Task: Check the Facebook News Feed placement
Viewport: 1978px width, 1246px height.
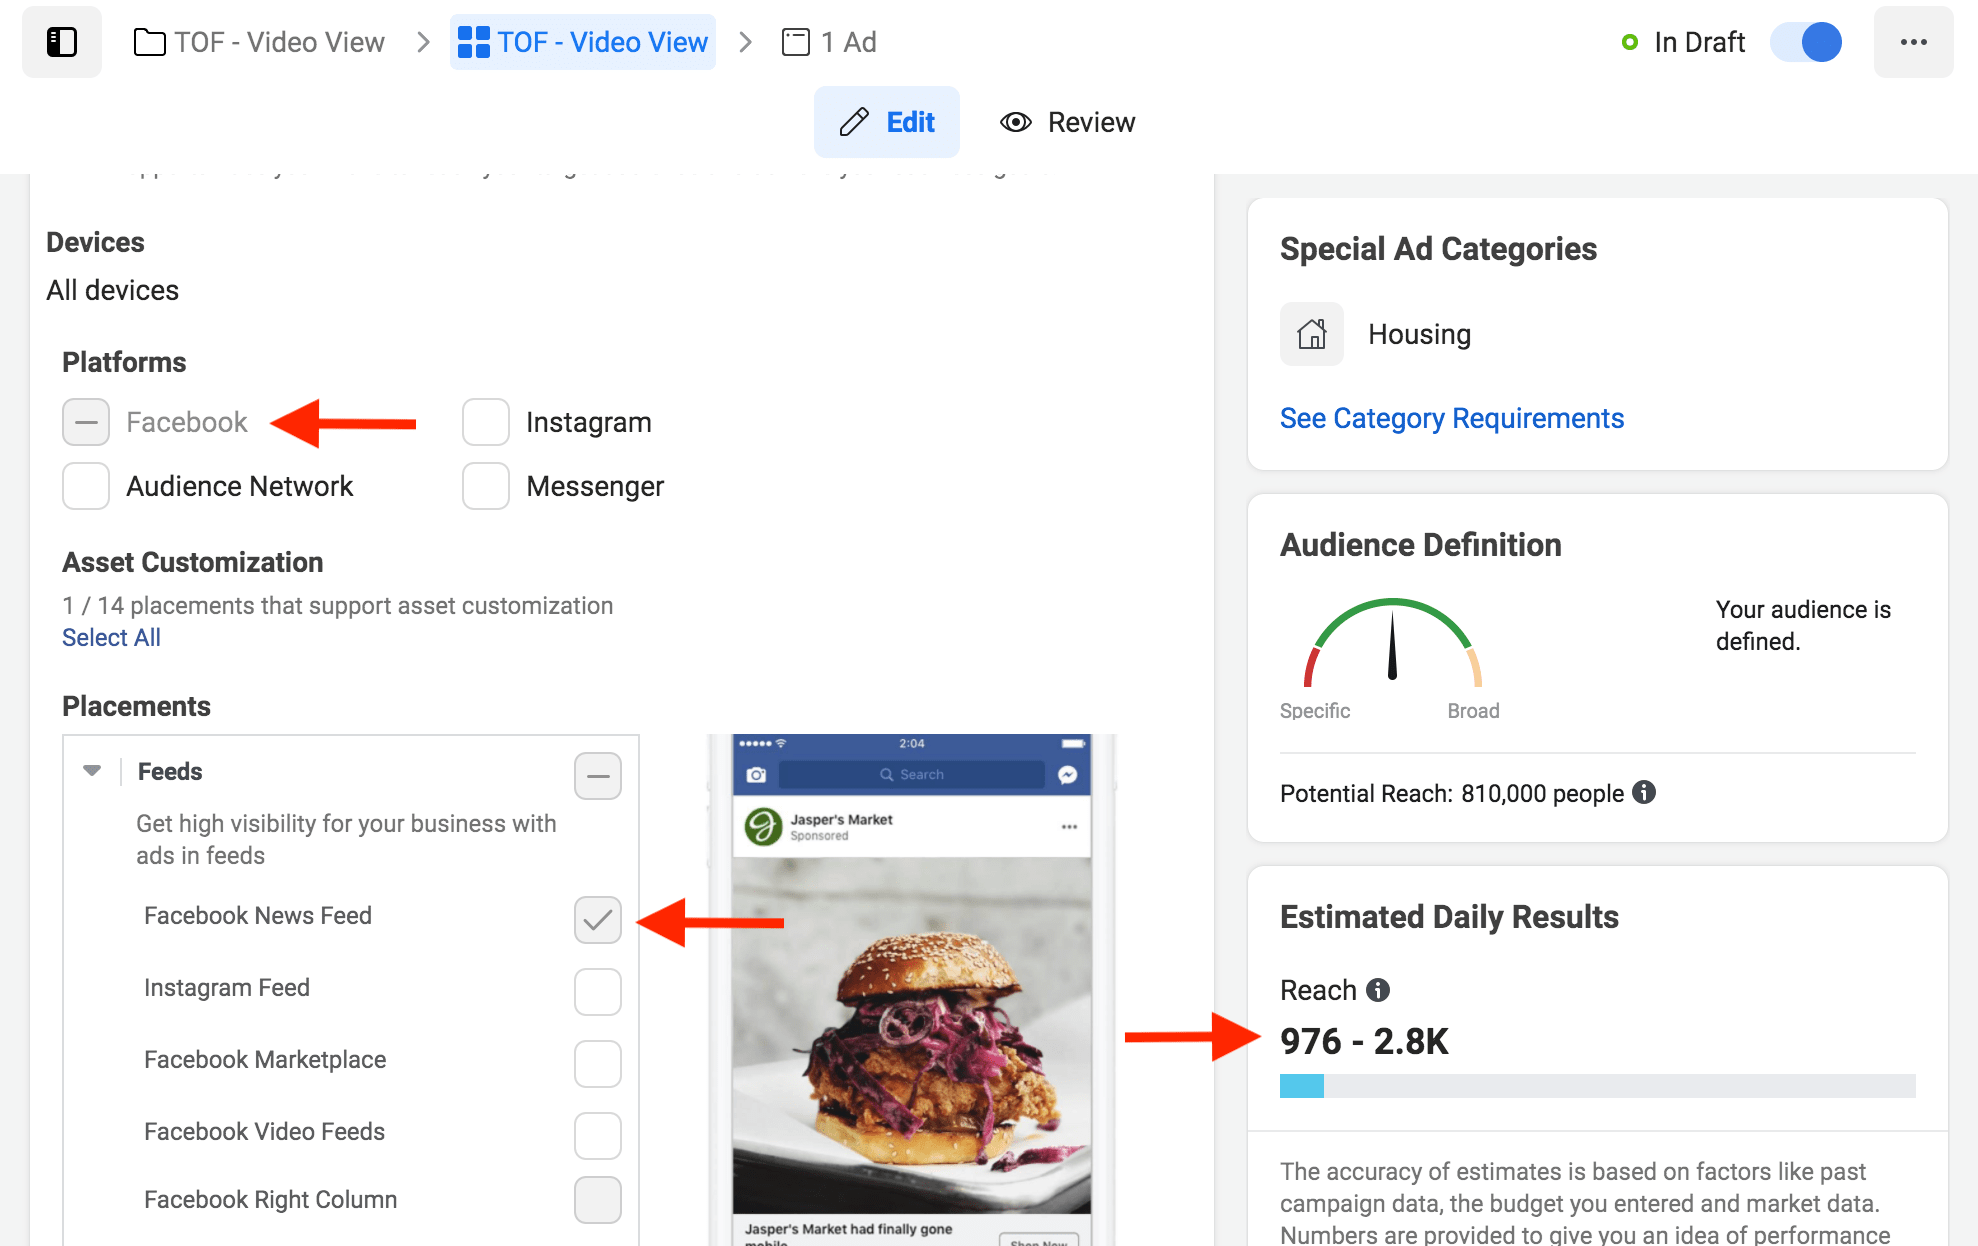Action: 597,919
